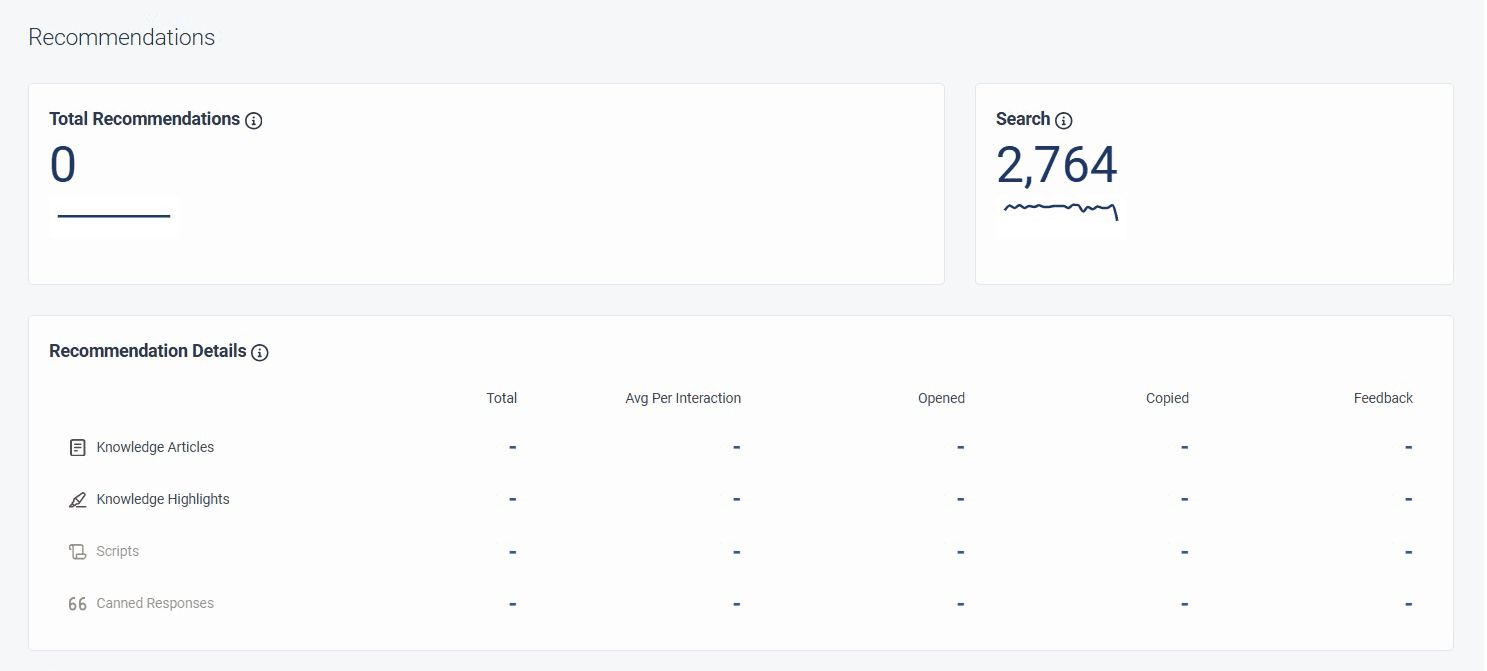Open the Total Recommendations info tooltip
1487x671 pixels.
pos(254,120)
